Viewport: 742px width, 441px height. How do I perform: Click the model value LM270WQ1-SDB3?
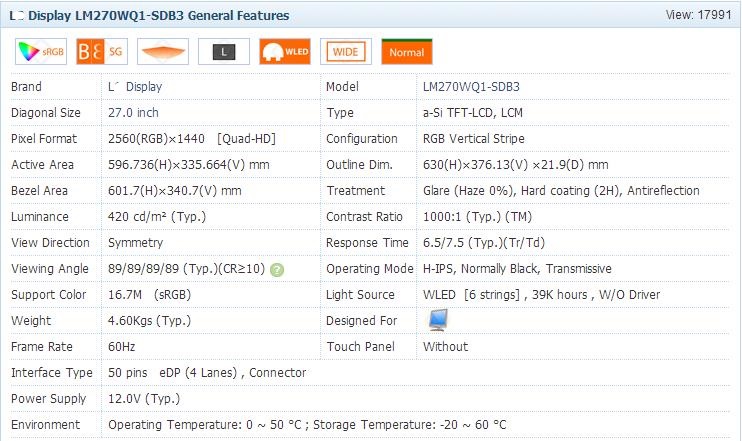[471, 87]
